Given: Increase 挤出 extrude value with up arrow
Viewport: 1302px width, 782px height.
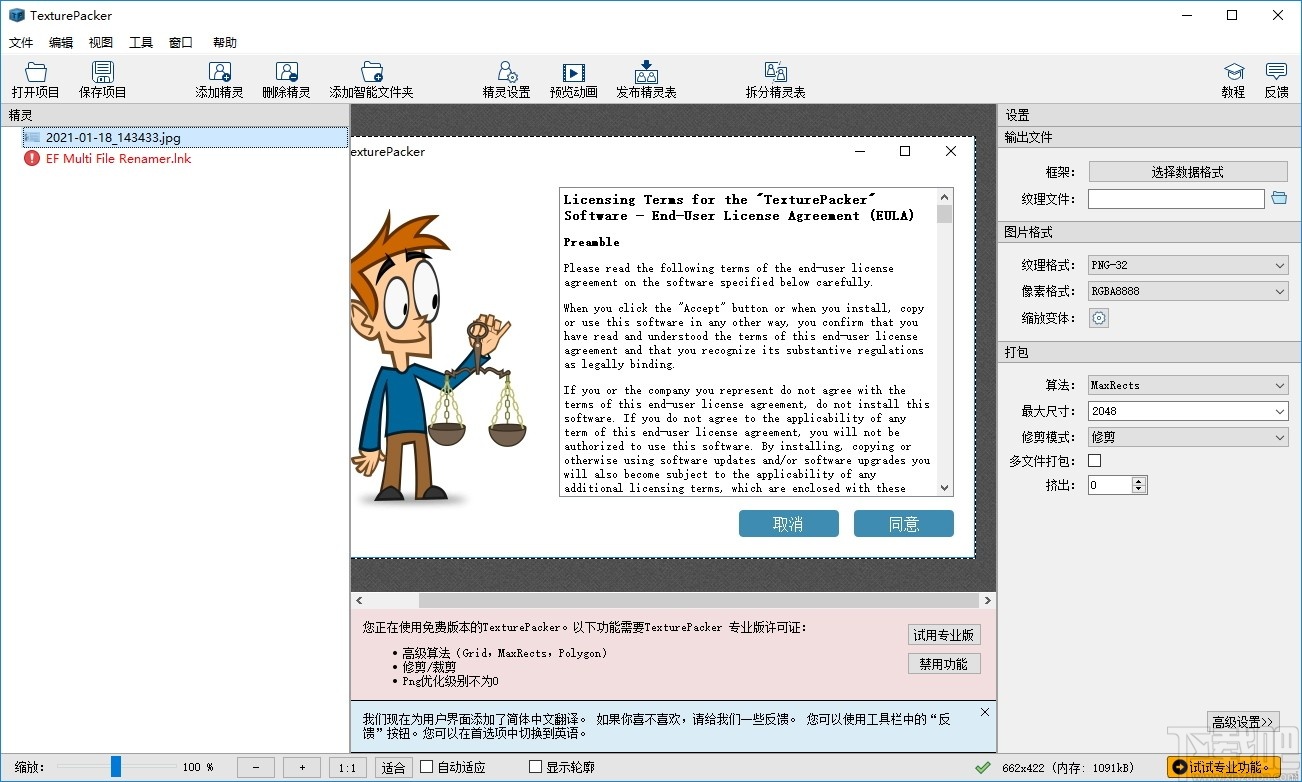Looking at the screenshot, I should coord(1139,480).
